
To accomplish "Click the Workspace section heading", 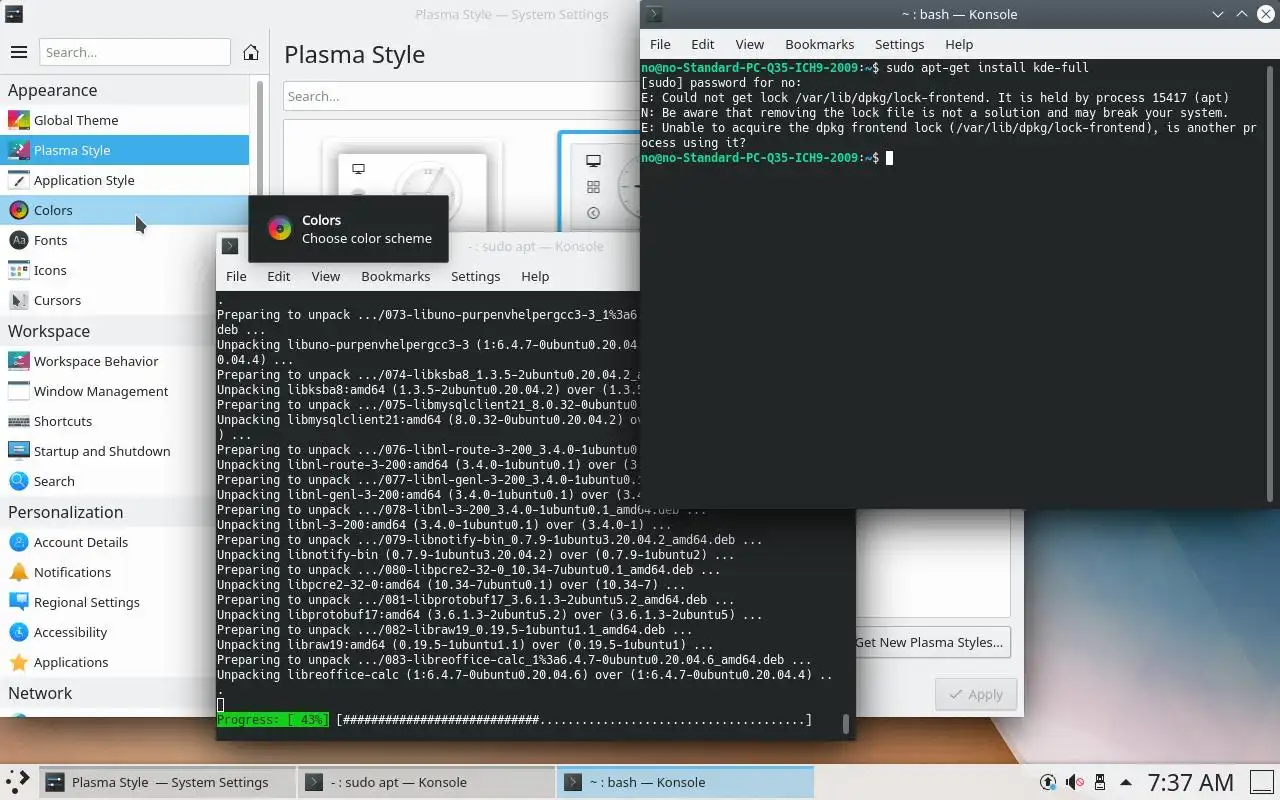I will click(x=49, y=331).
